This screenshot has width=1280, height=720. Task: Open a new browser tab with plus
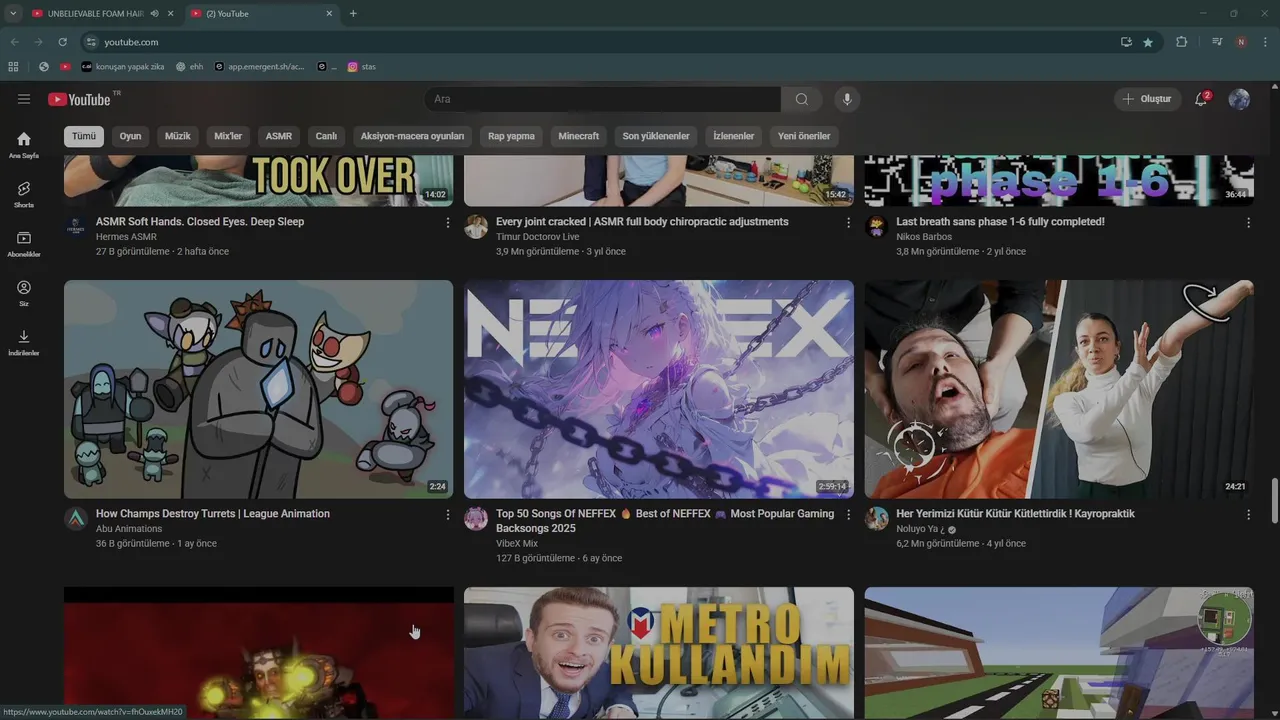pos(353,14)
